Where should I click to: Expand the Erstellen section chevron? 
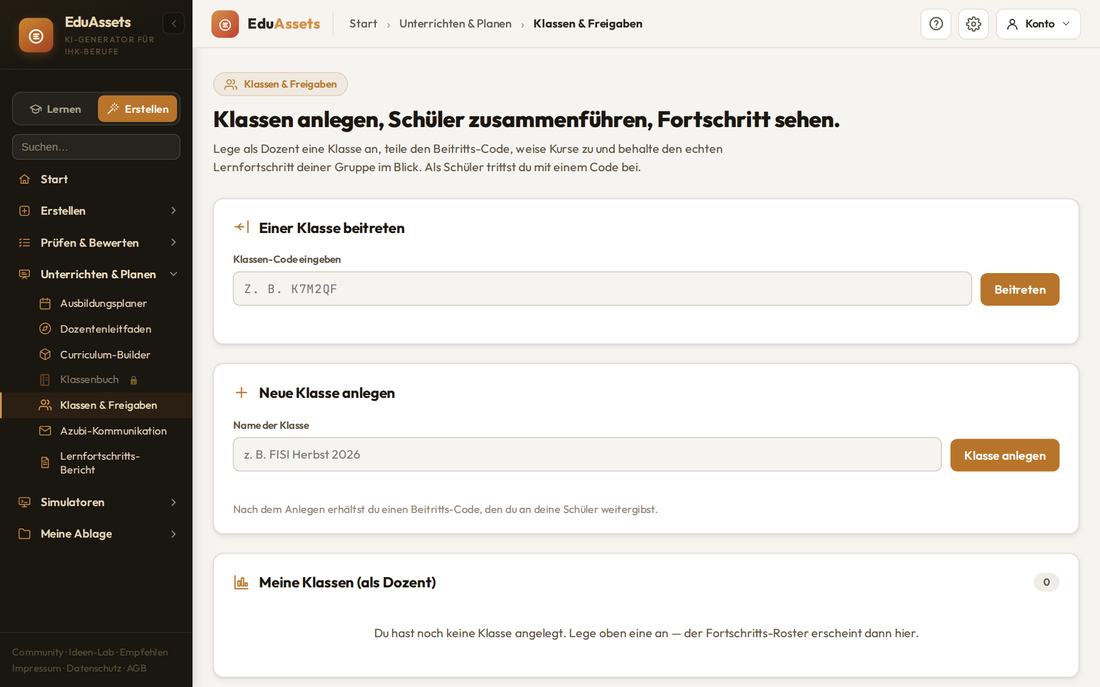tap(173, 211)
